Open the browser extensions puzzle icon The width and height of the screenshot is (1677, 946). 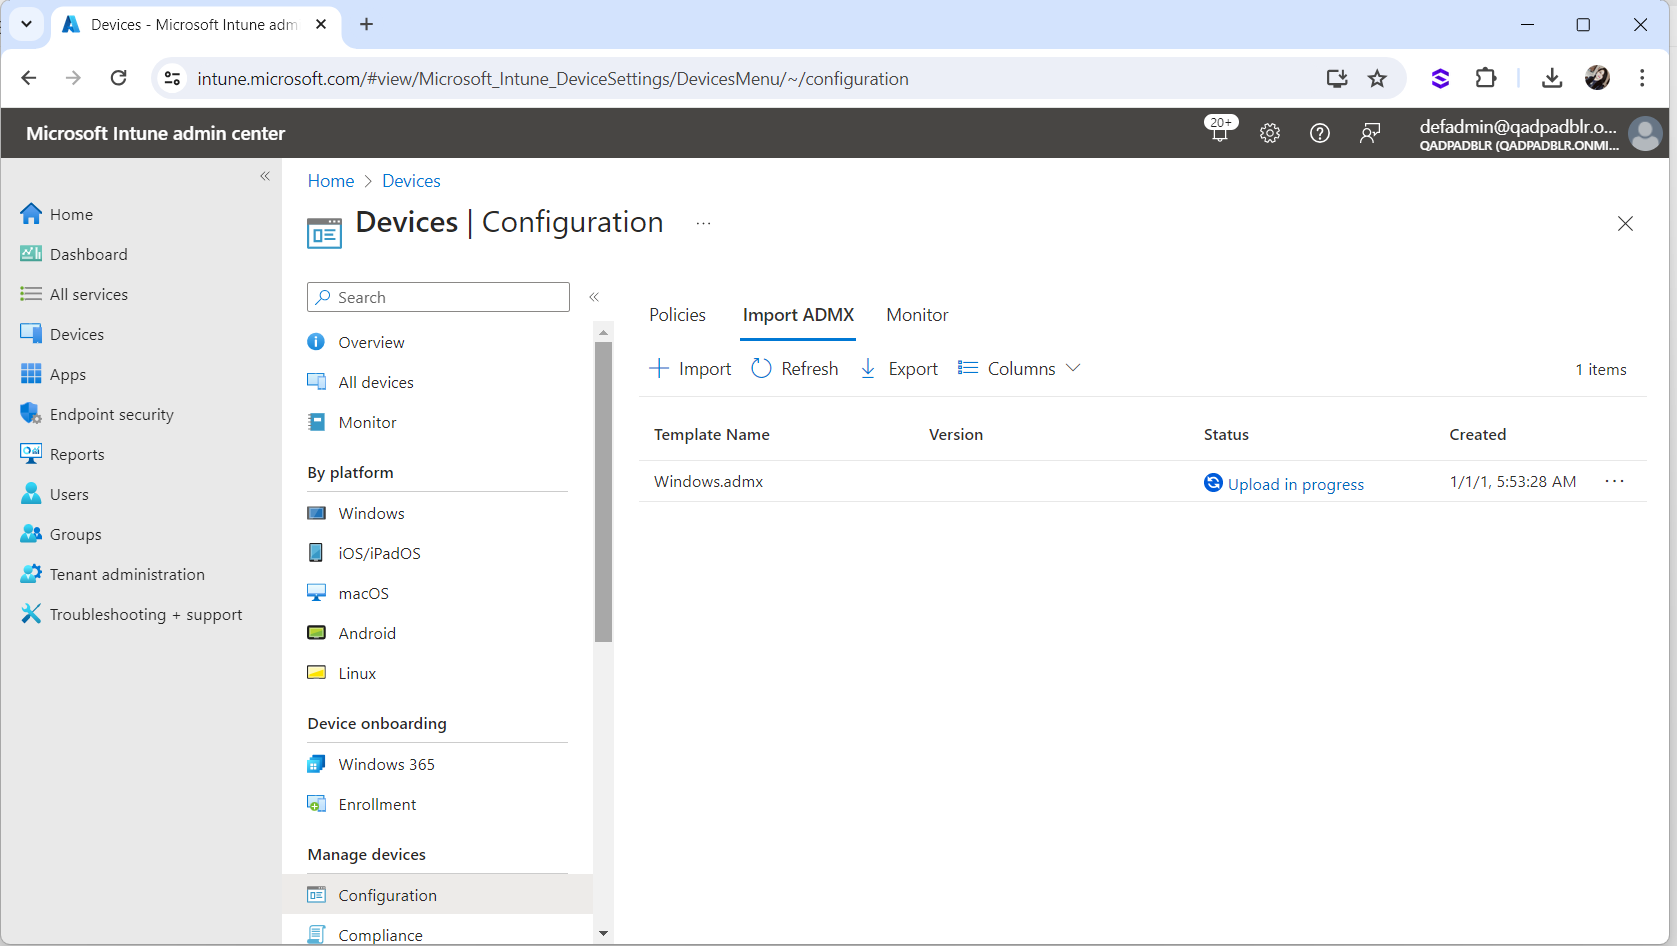[1486, 78]
